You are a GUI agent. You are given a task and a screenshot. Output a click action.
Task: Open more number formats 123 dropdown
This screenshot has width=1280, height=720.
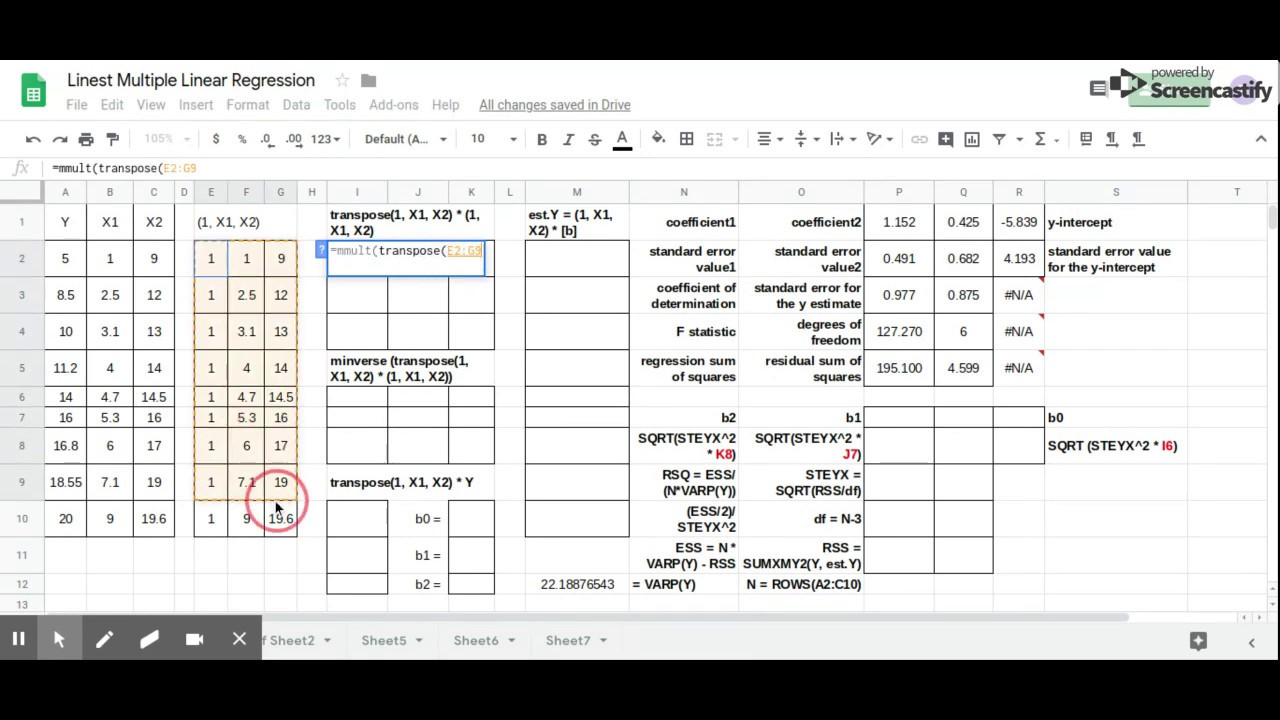[x=325, y=139]
